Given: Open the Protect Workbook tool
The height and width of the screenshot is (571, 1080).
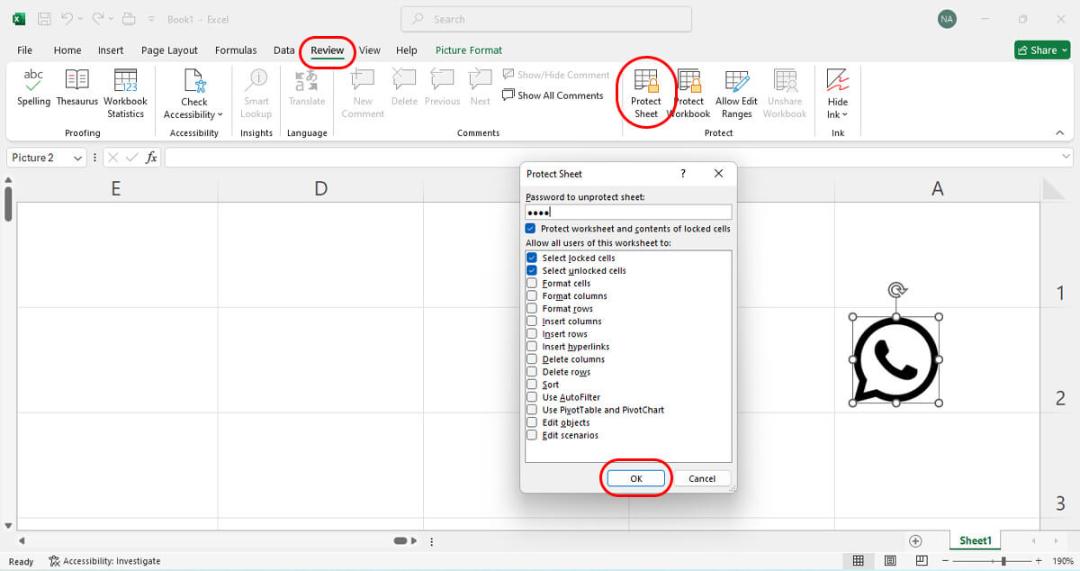Looking at the screenshot, I should point(689,94).
